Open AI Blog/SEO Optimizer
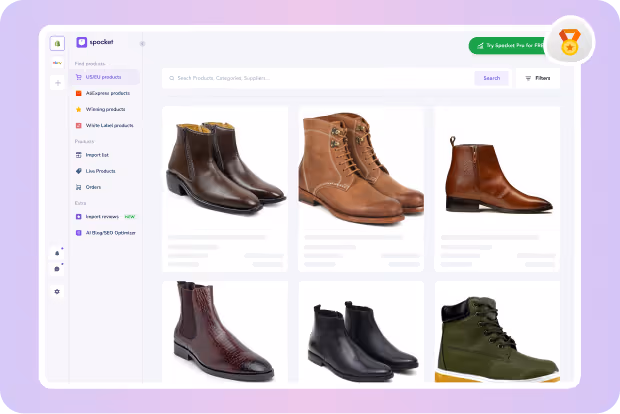This screenshot has height=414, width=620. tap(111, 233)
